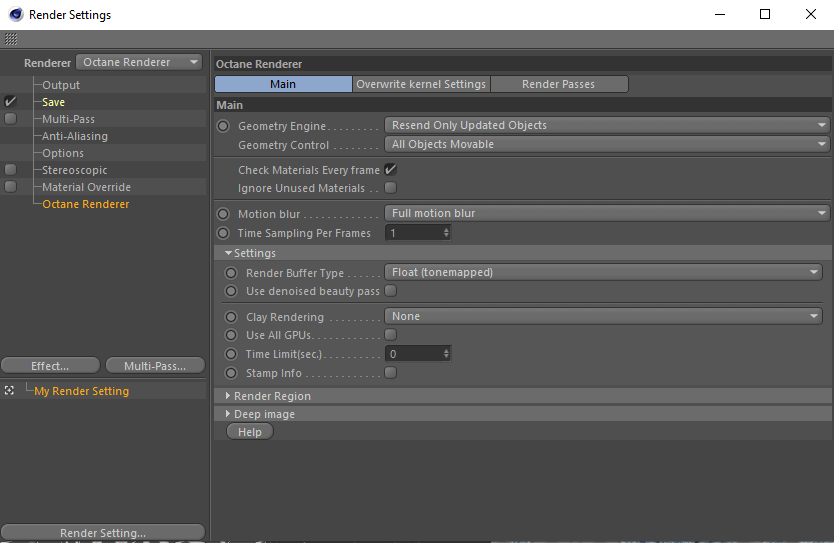Select My Render Setting preset

click(x=81, y=391)
